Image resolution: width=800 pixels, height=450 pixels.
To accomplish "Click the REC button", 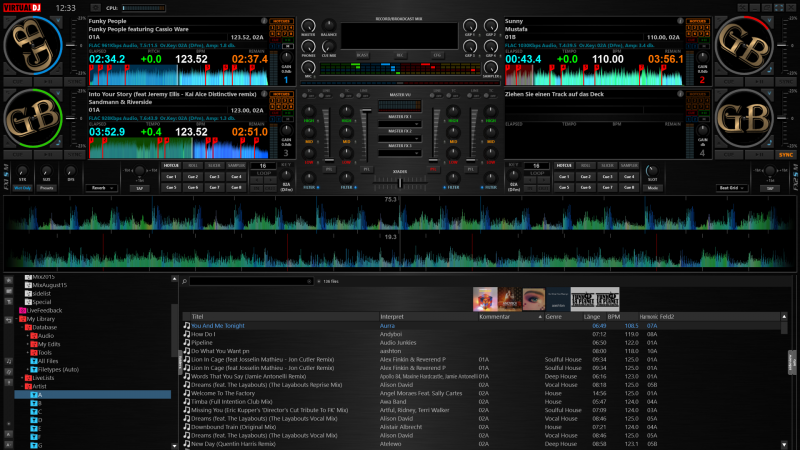I will pyautogui.click(x=399, y=55).
